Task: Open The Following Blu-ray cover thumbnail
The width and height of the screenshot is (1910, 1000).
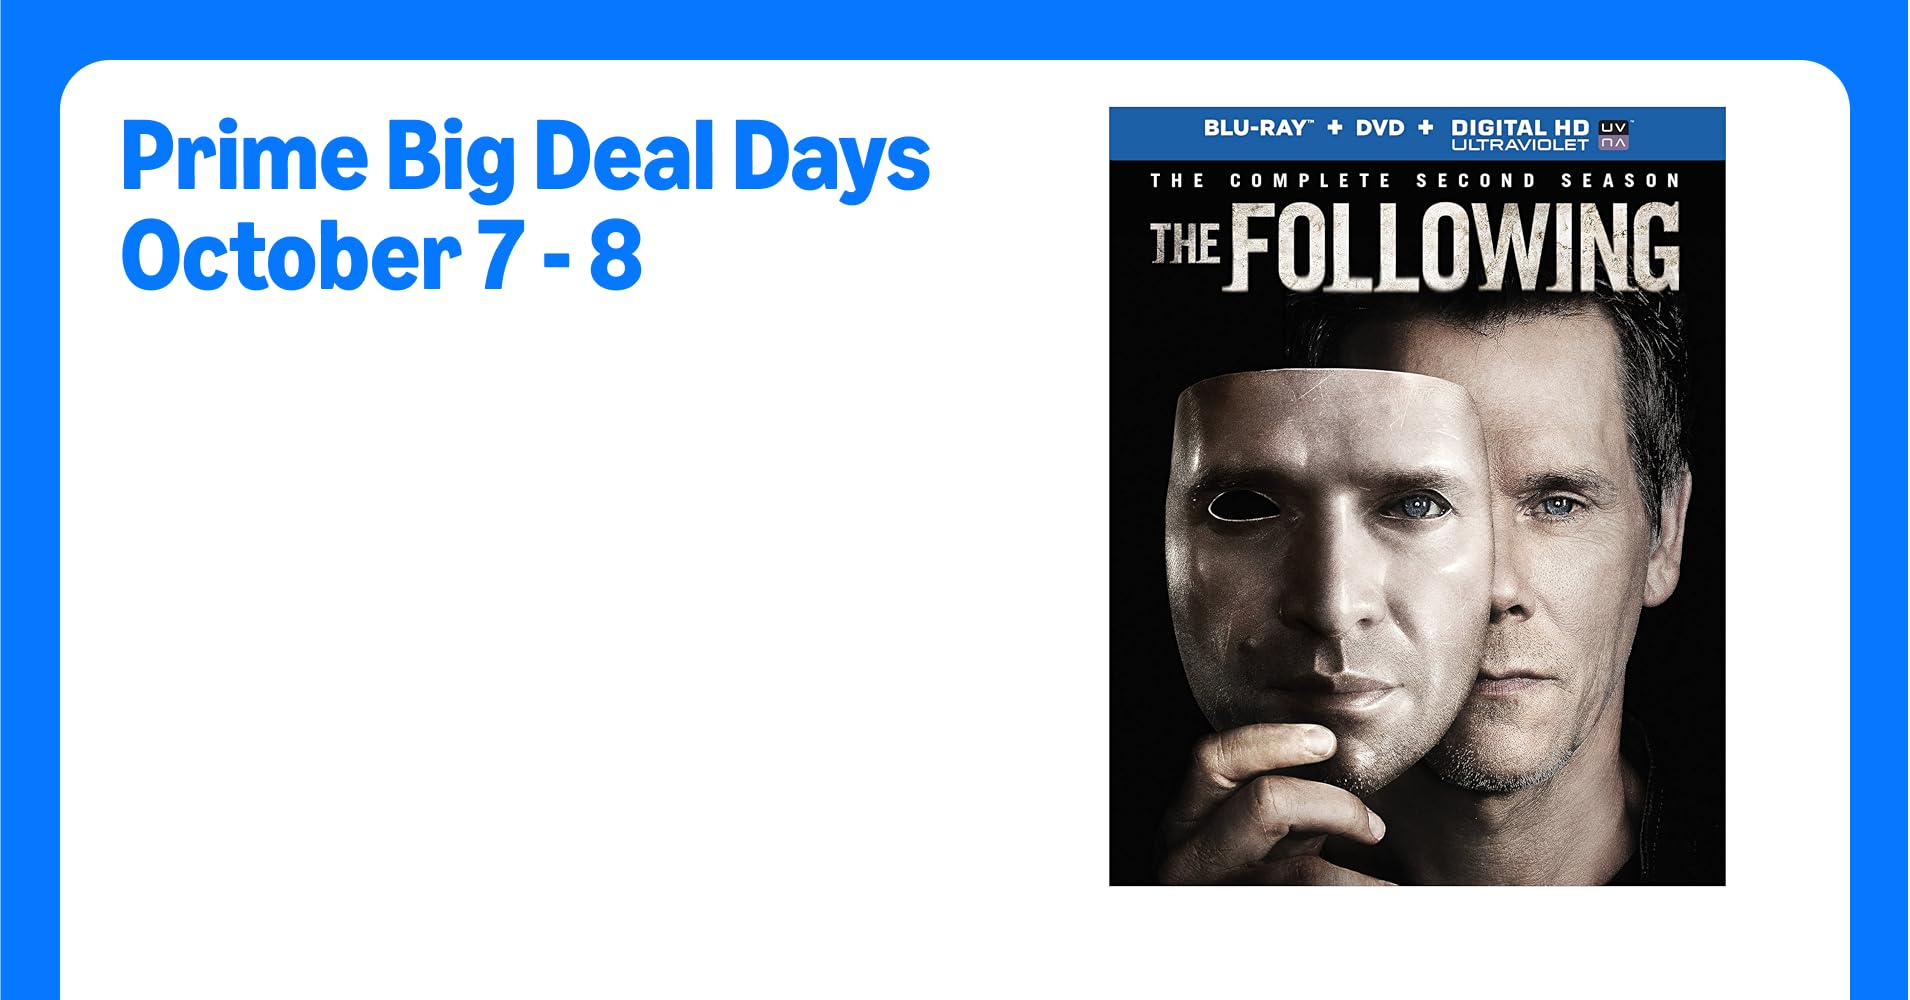Action: 1417,496
